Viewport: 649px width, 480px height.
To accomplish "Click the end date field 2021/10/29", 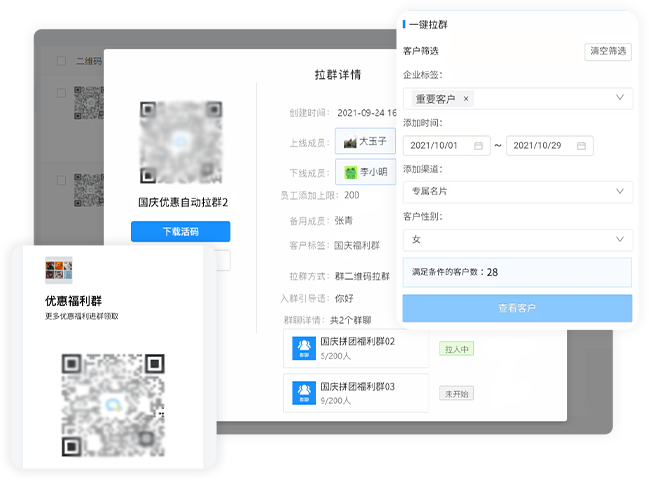I will (x=550, y=146).
